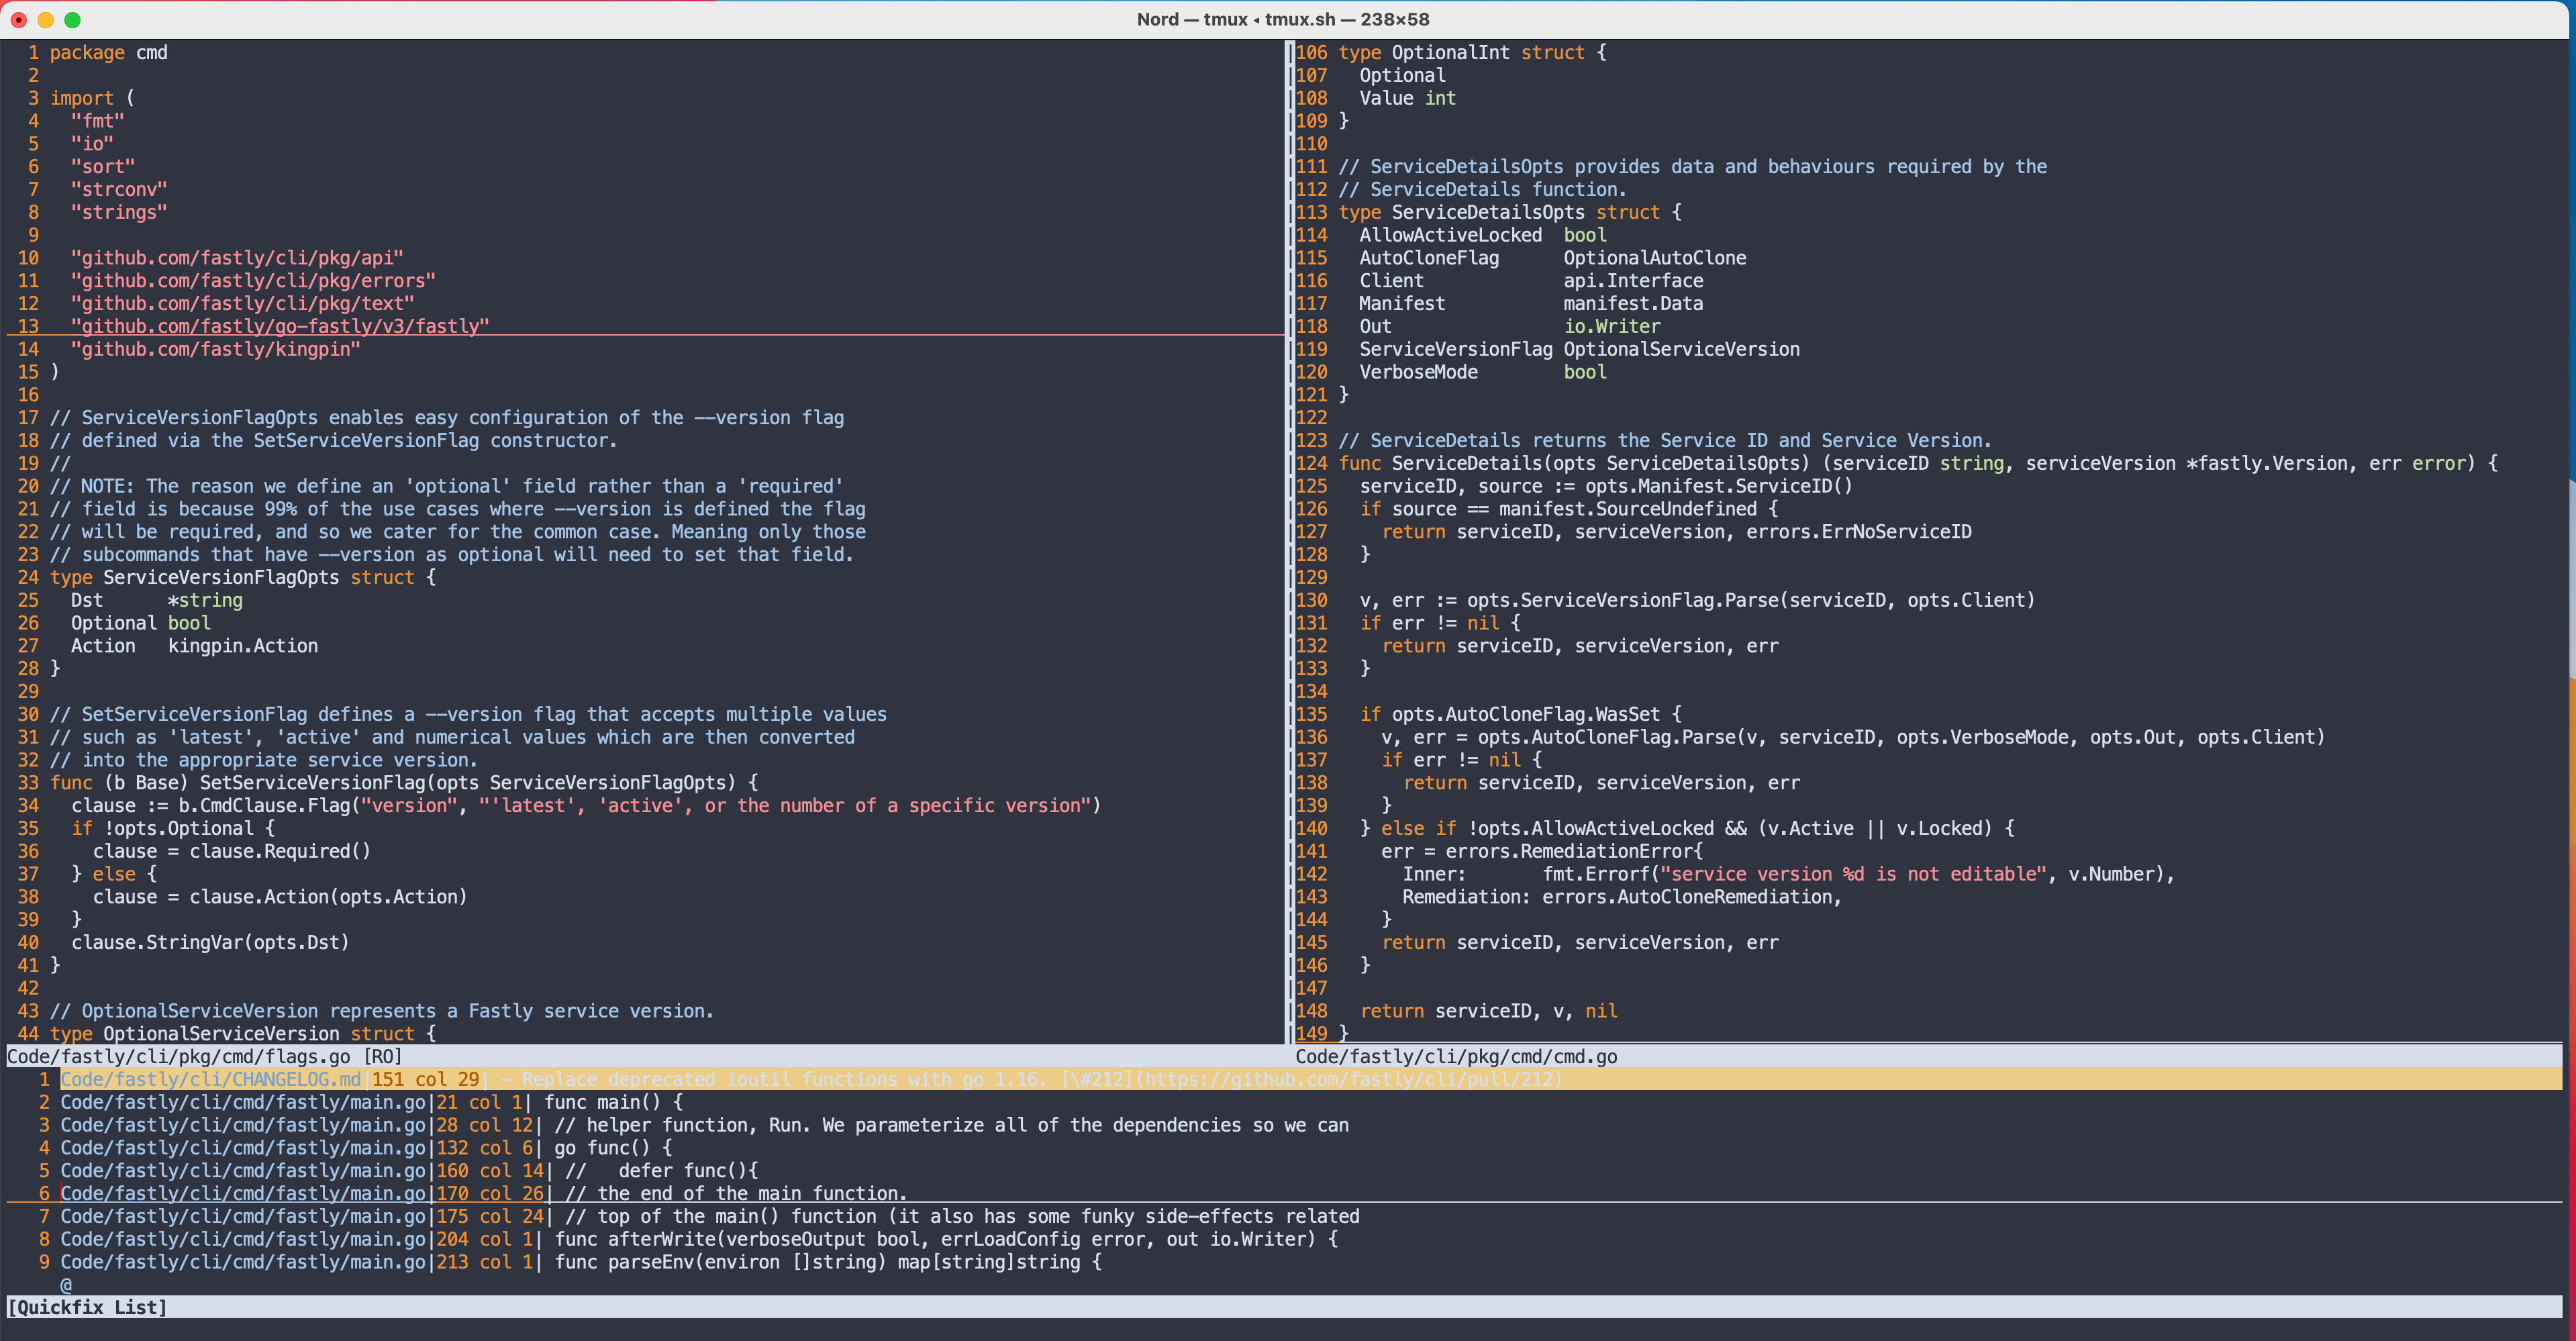Viewport: 2576px width, 1341px height.
Task: Click line number 124 in right pane
Action: (x=1311, y=463)
